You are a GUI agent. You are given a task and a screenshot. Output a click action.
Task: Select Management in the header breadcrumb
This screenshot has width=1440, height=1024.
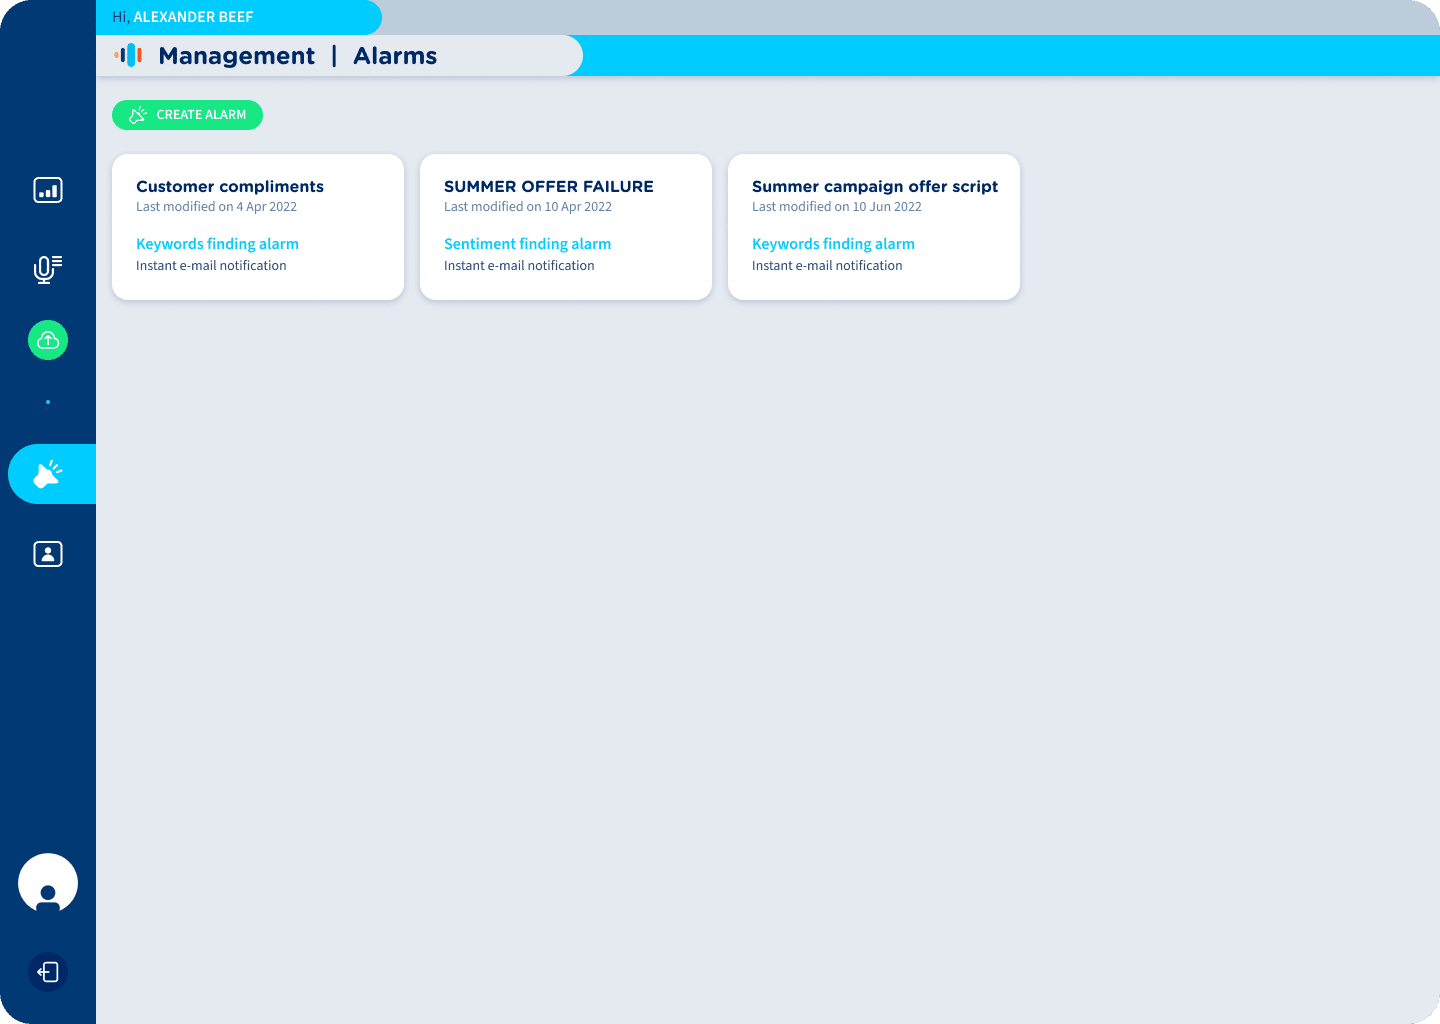[236, 56]
